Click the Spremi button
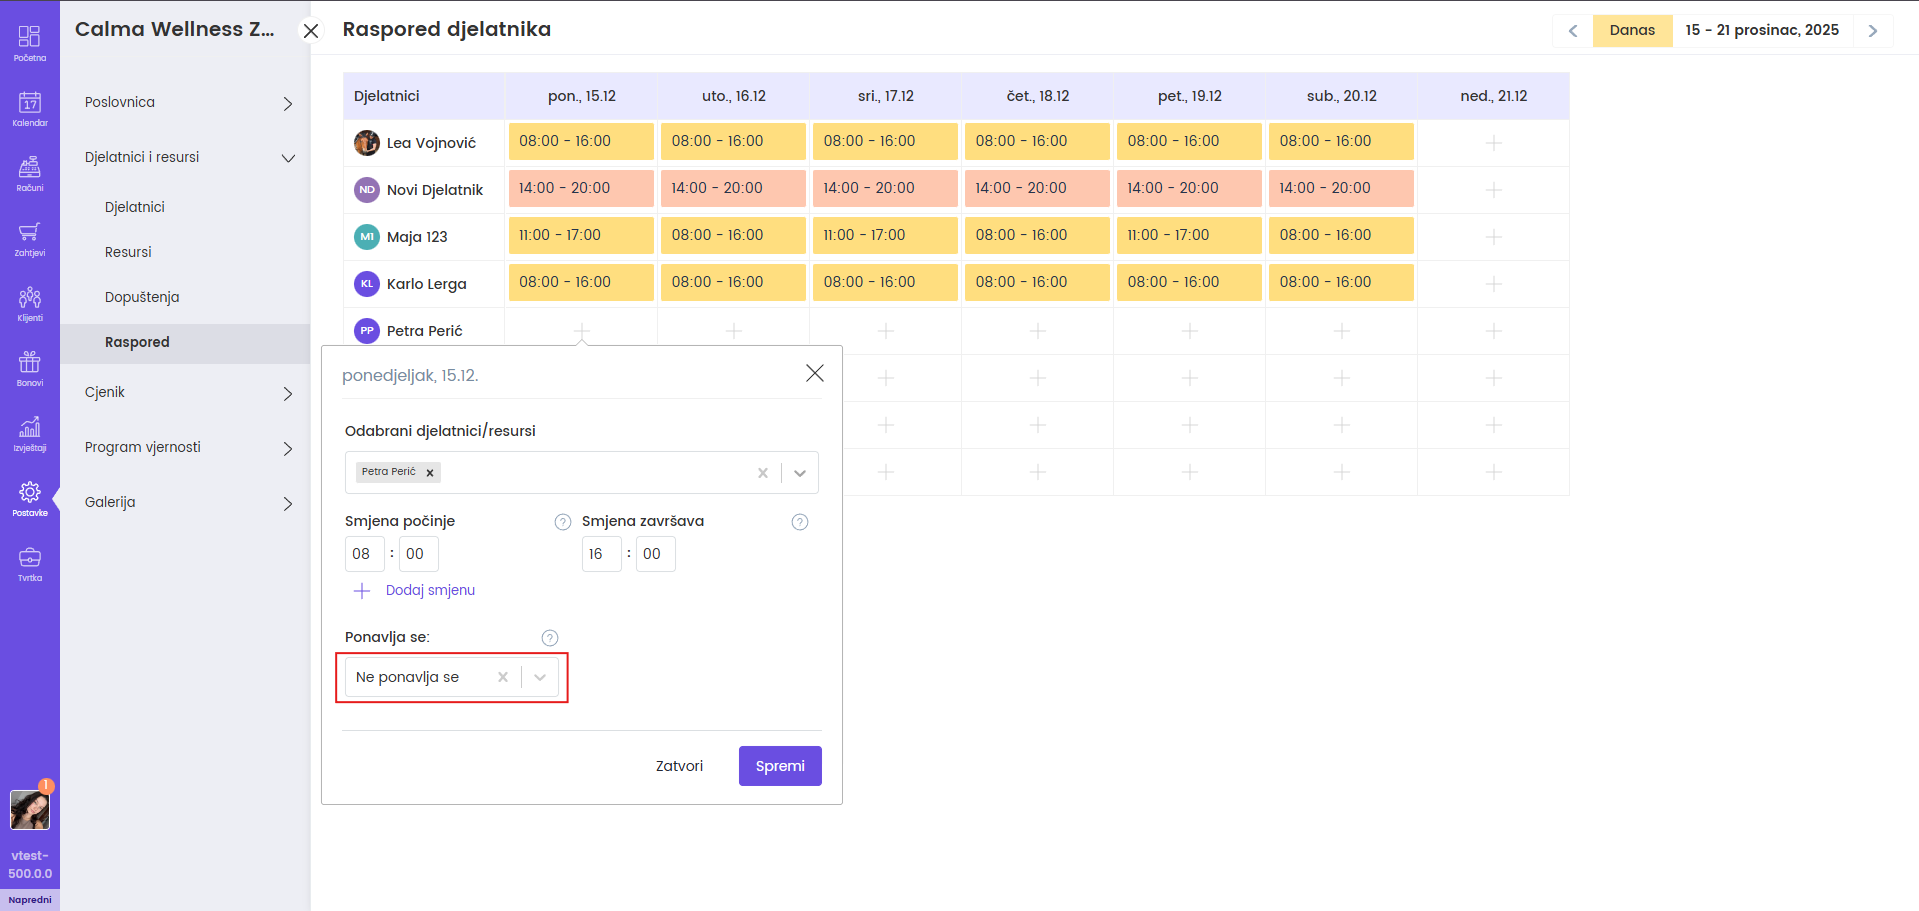Image resolution: width=1919 pixels, height=911 pixels. (780, 766)
